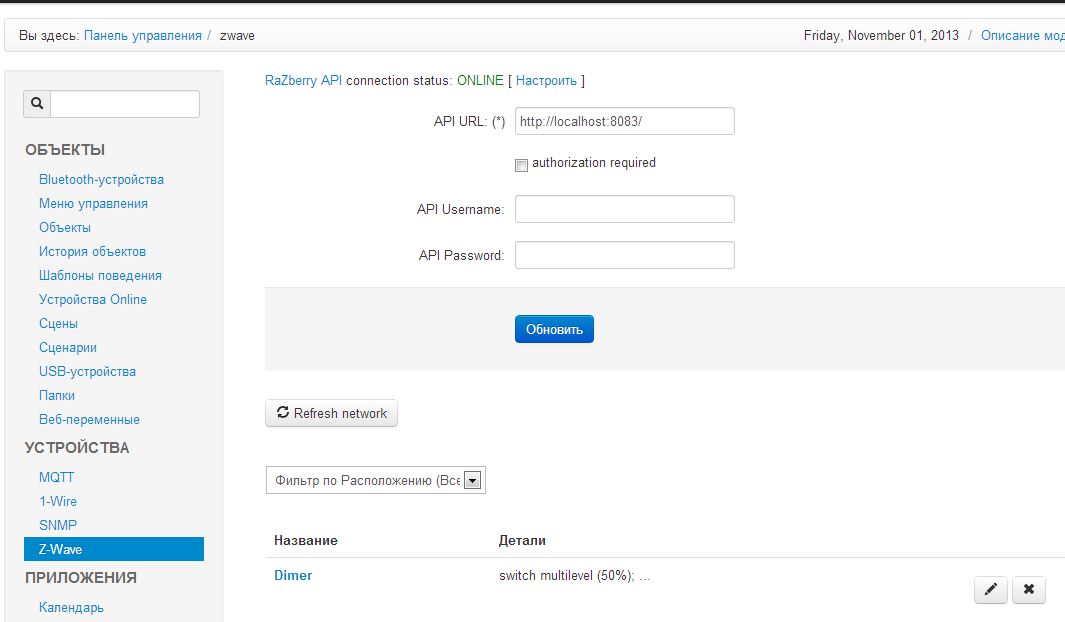Viewport: 1065px width, 622px height.
Task: Select the Календарь application link
Action: (71, 607)
